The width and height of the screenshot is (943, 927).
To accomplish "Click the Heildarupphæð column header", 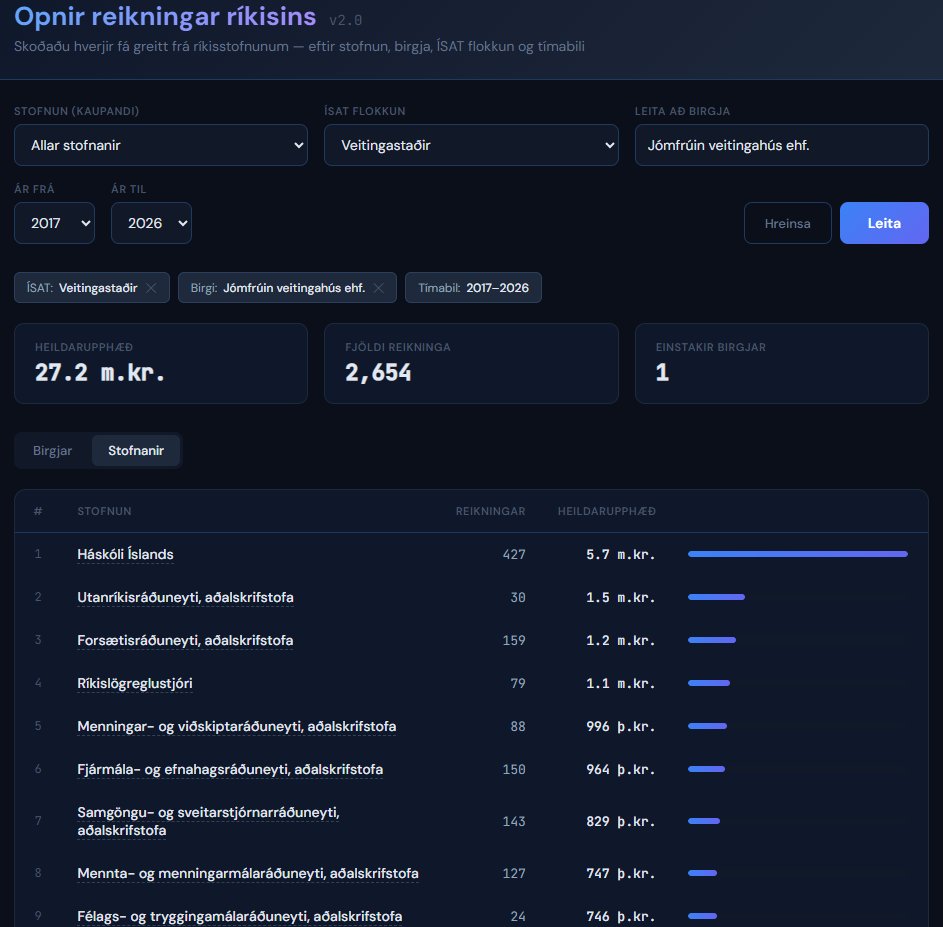I will pos(606,511).
